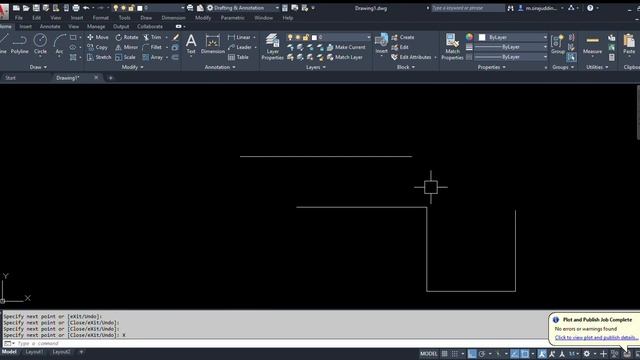
Task: Insert a Table from Annotation panel
Action: [x=238, y=58]
